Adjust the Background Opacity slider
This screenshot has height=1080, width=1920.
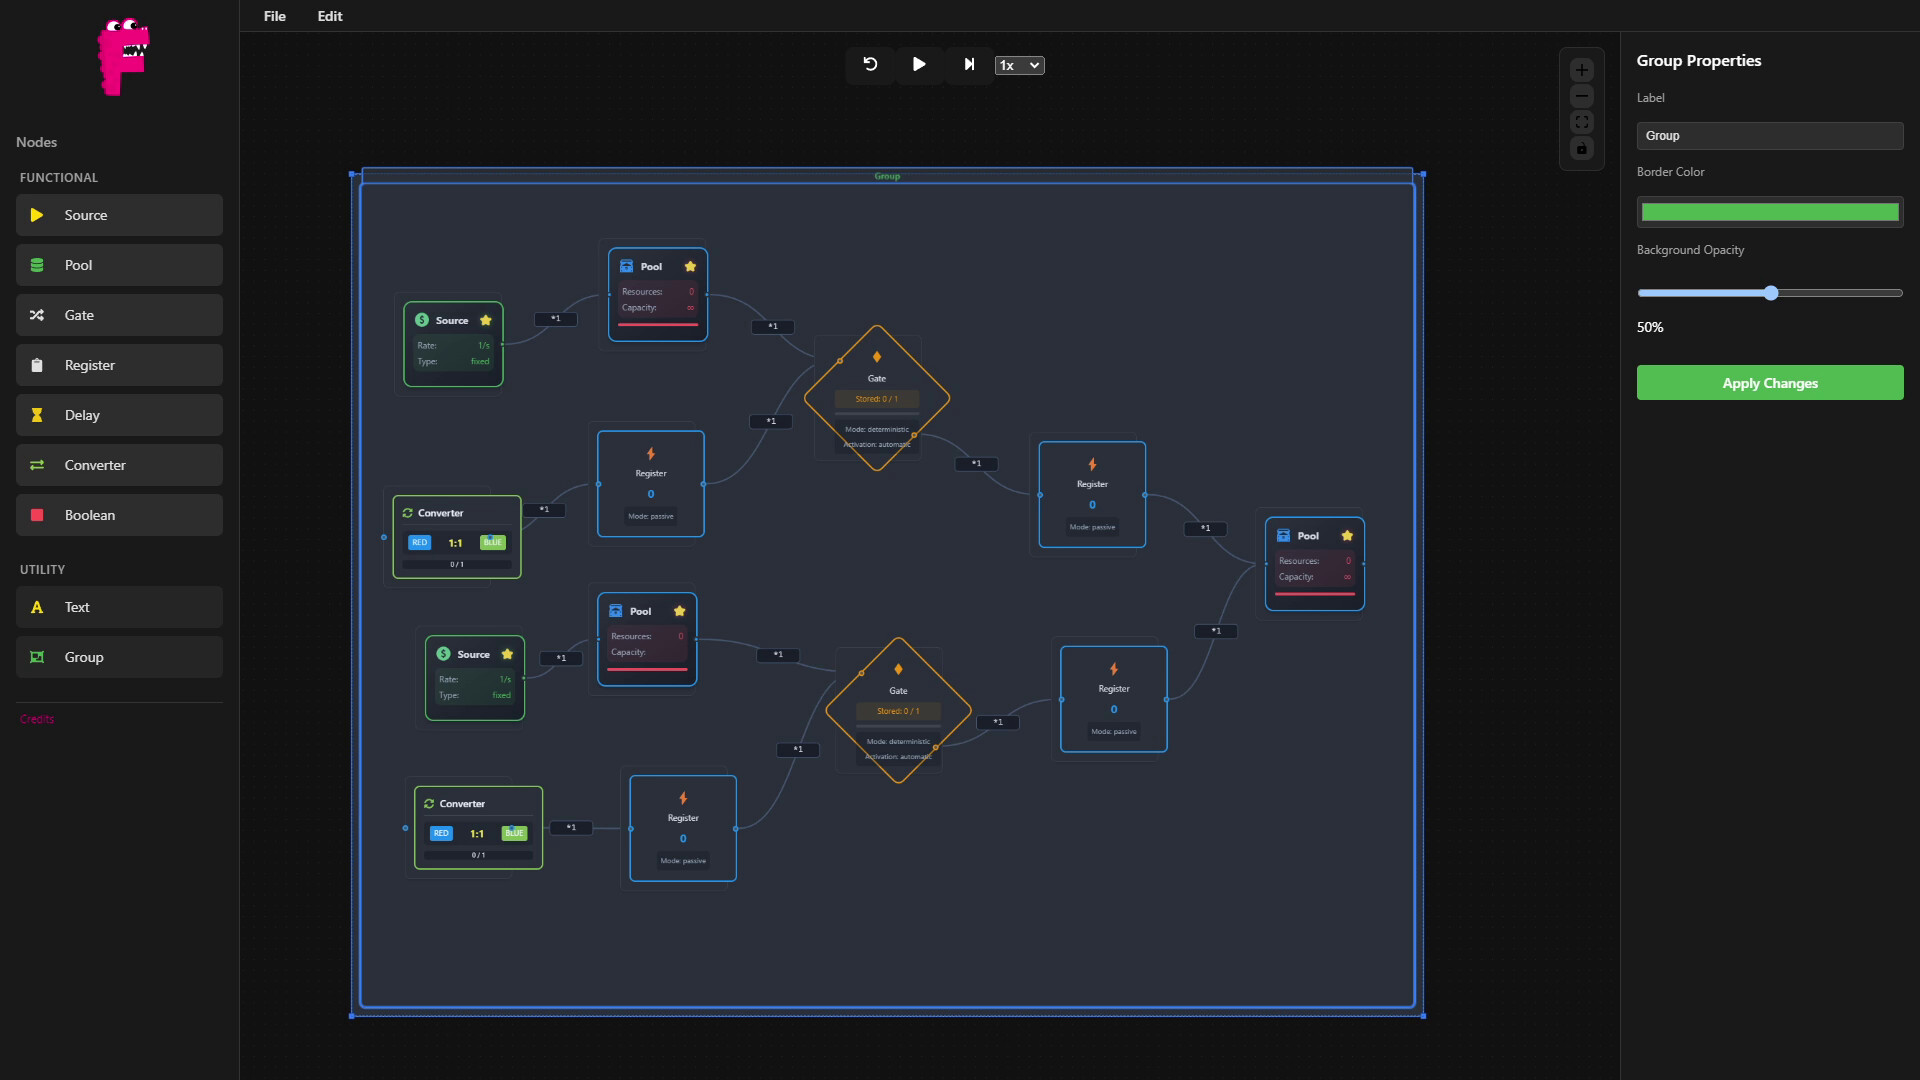click(x=1770, y=292)
